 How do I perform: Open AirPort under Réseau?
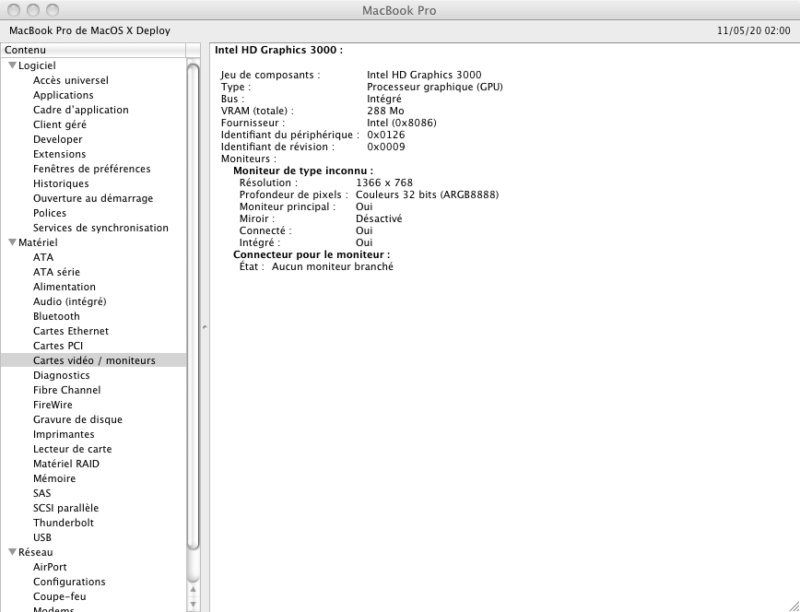[x=50, y=568]
